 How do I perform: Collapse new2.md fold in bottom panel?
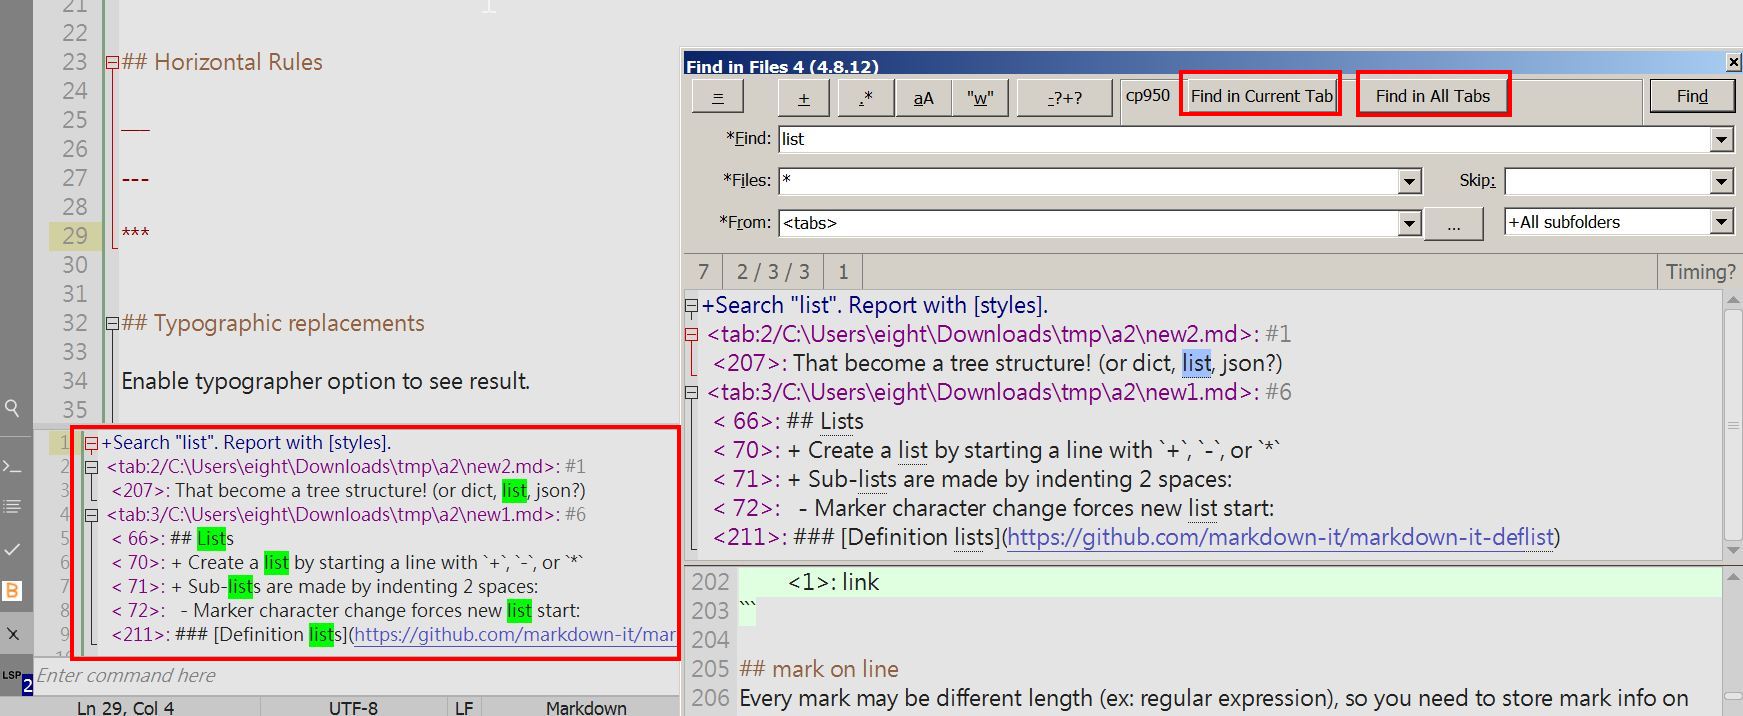point(91,467)
